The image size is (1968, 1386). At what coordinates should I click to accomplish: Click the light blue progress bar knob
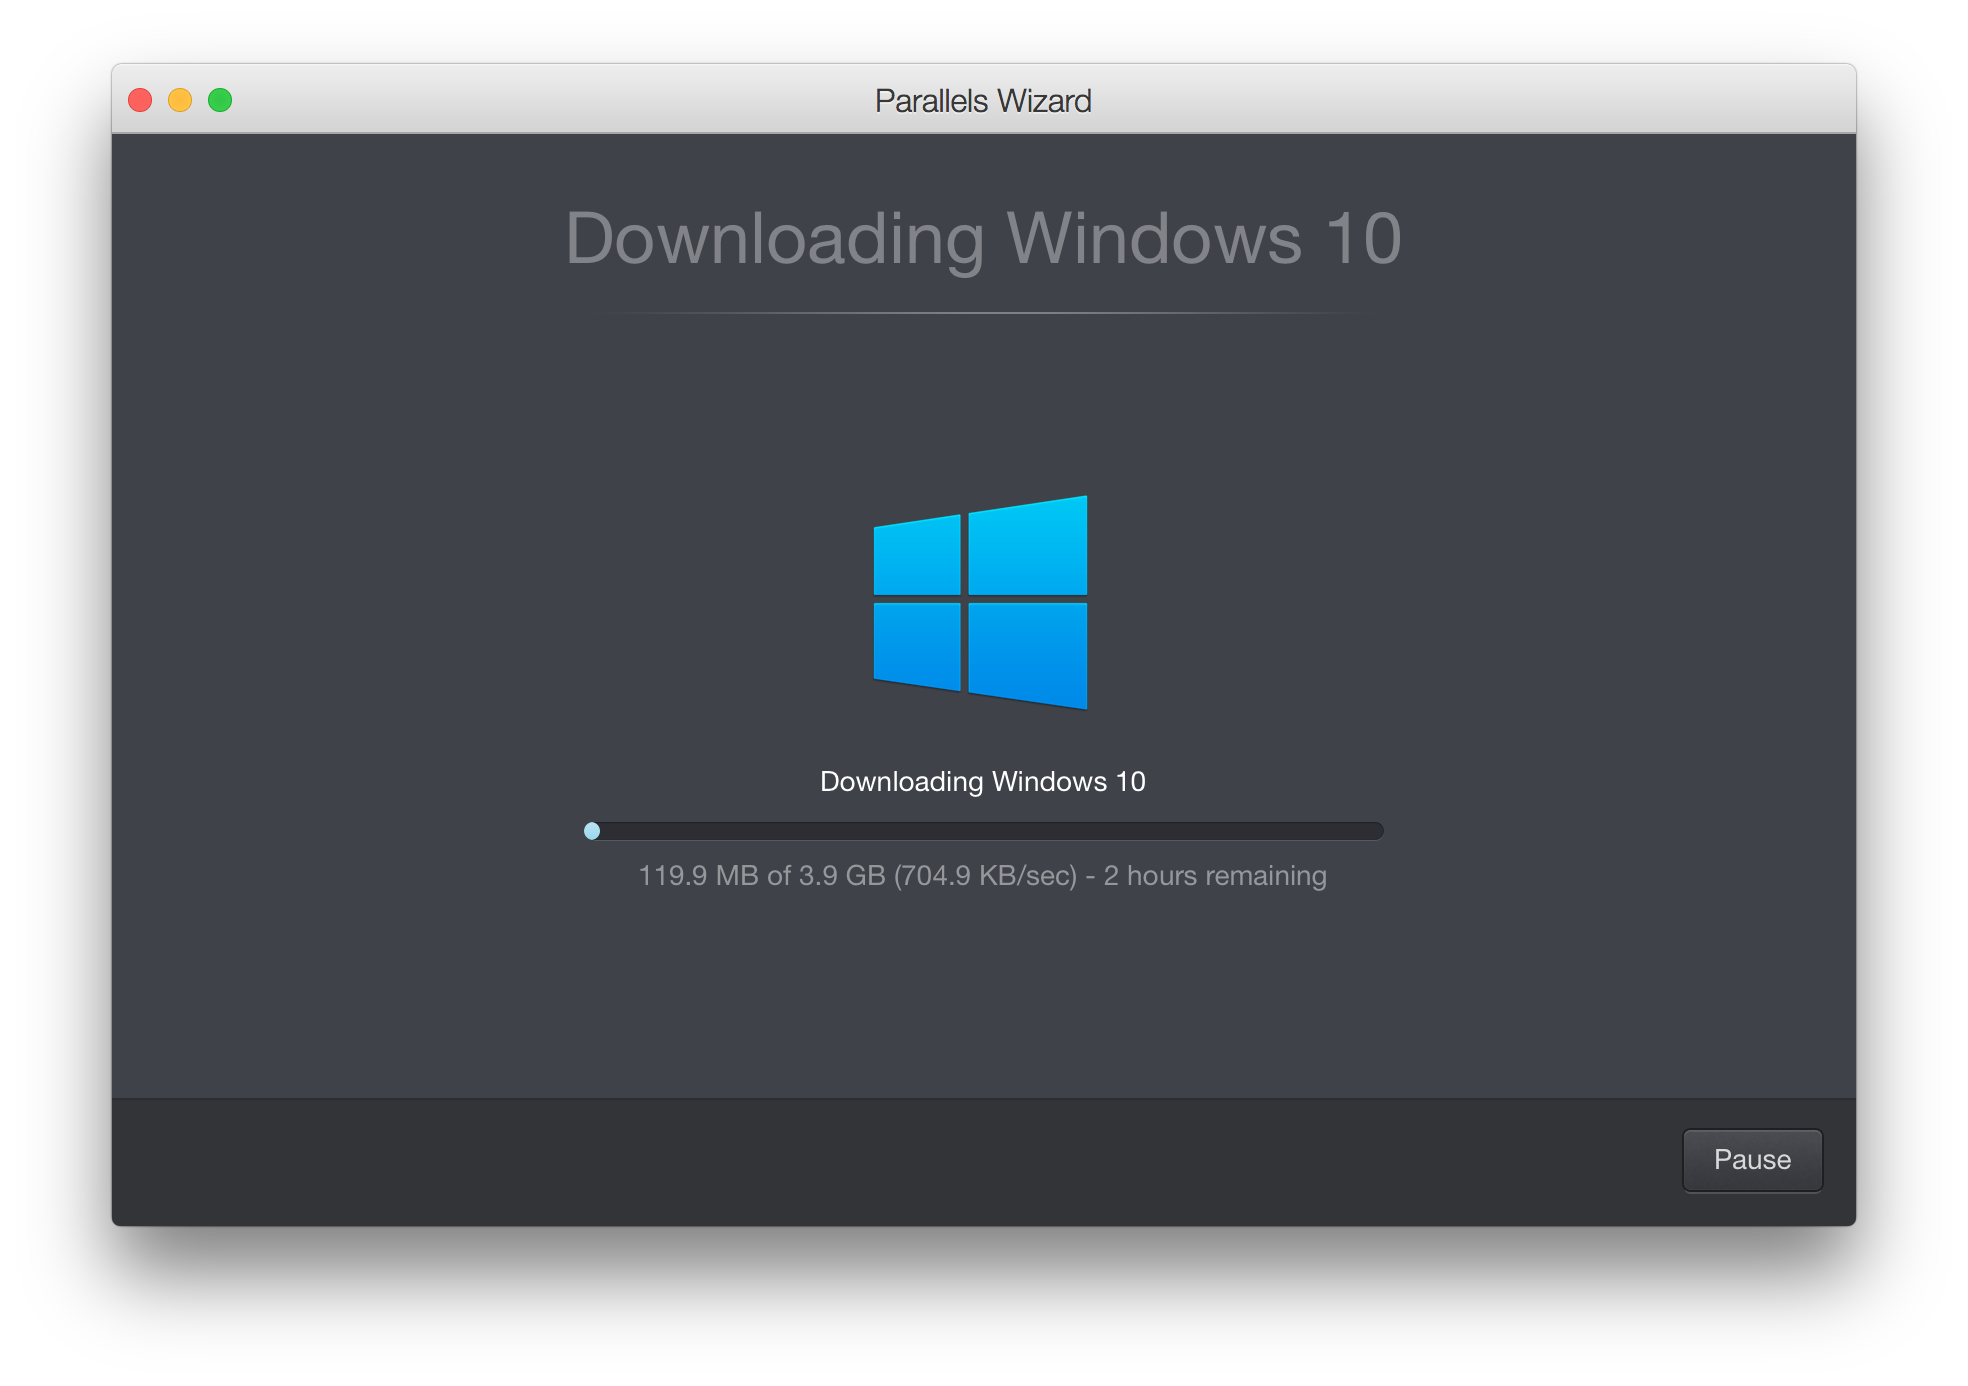(x=592, y=831)
